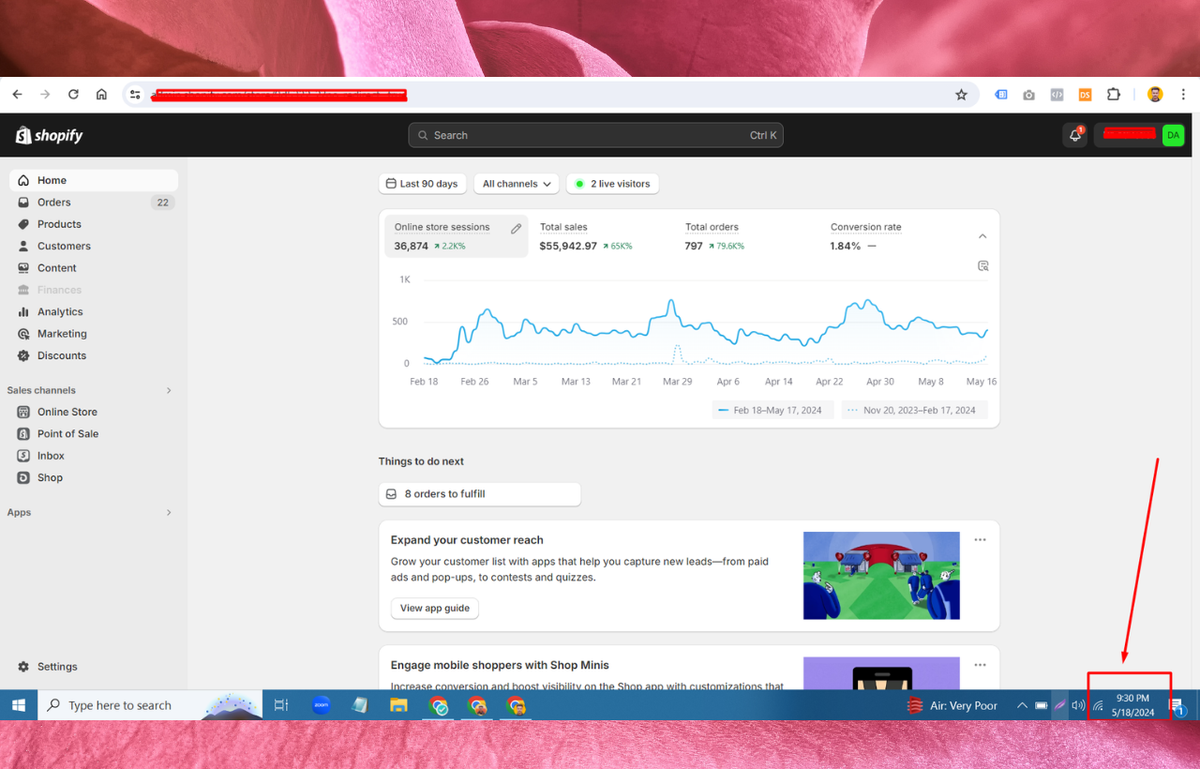Open Products in the sidebar
The width and height of the screenshot is (1200, 769).
94,224
